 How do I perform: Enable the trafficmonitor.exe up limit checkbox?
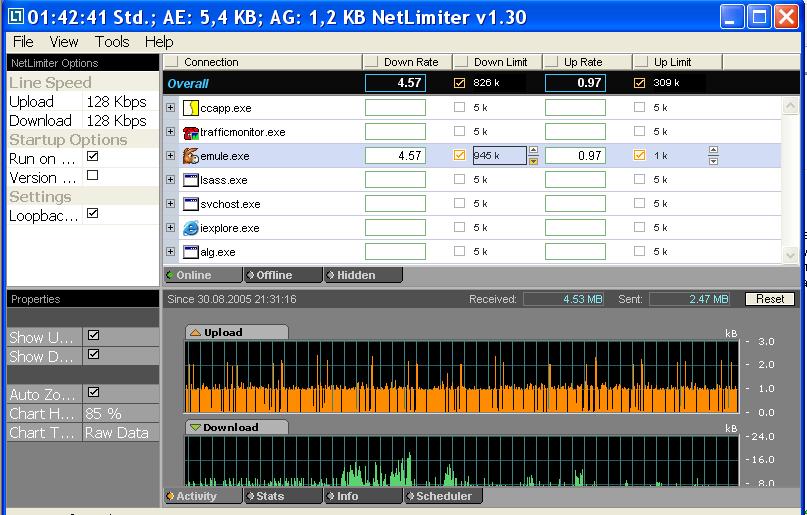tap(639, 131)
